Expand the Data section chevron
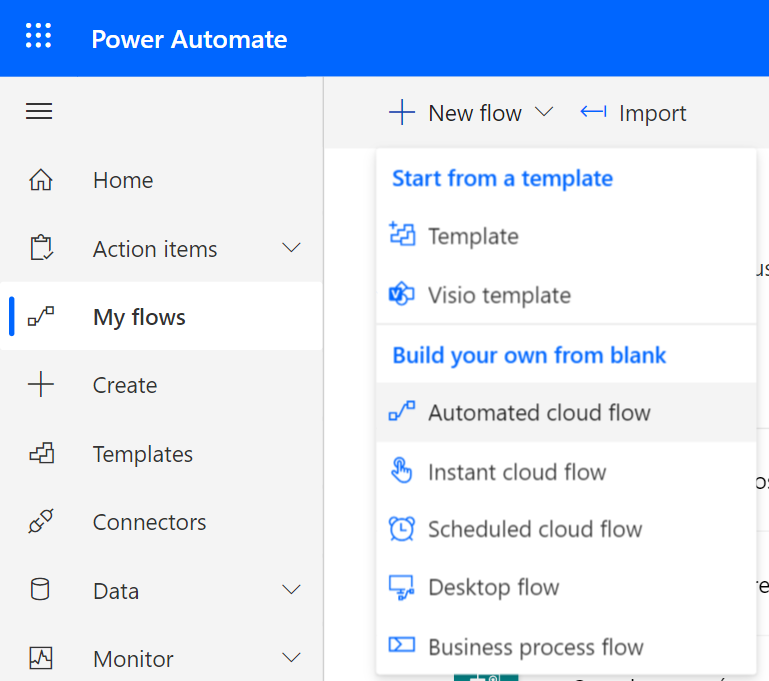 (291, 590)
